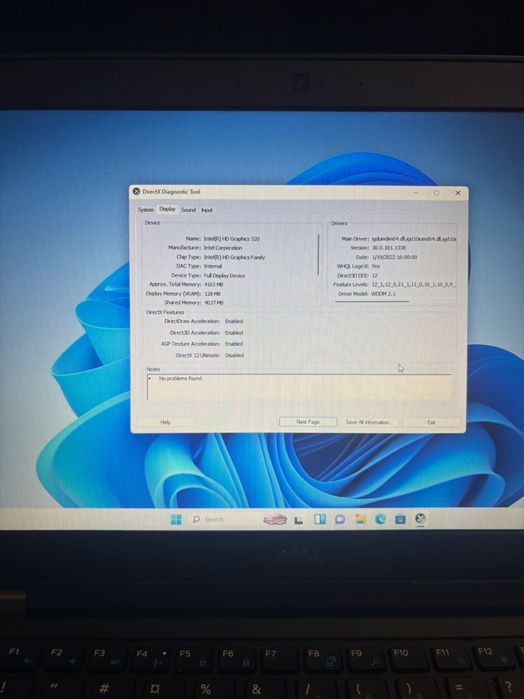Click the Intel Corporation manufacturer value

(223, 248)
